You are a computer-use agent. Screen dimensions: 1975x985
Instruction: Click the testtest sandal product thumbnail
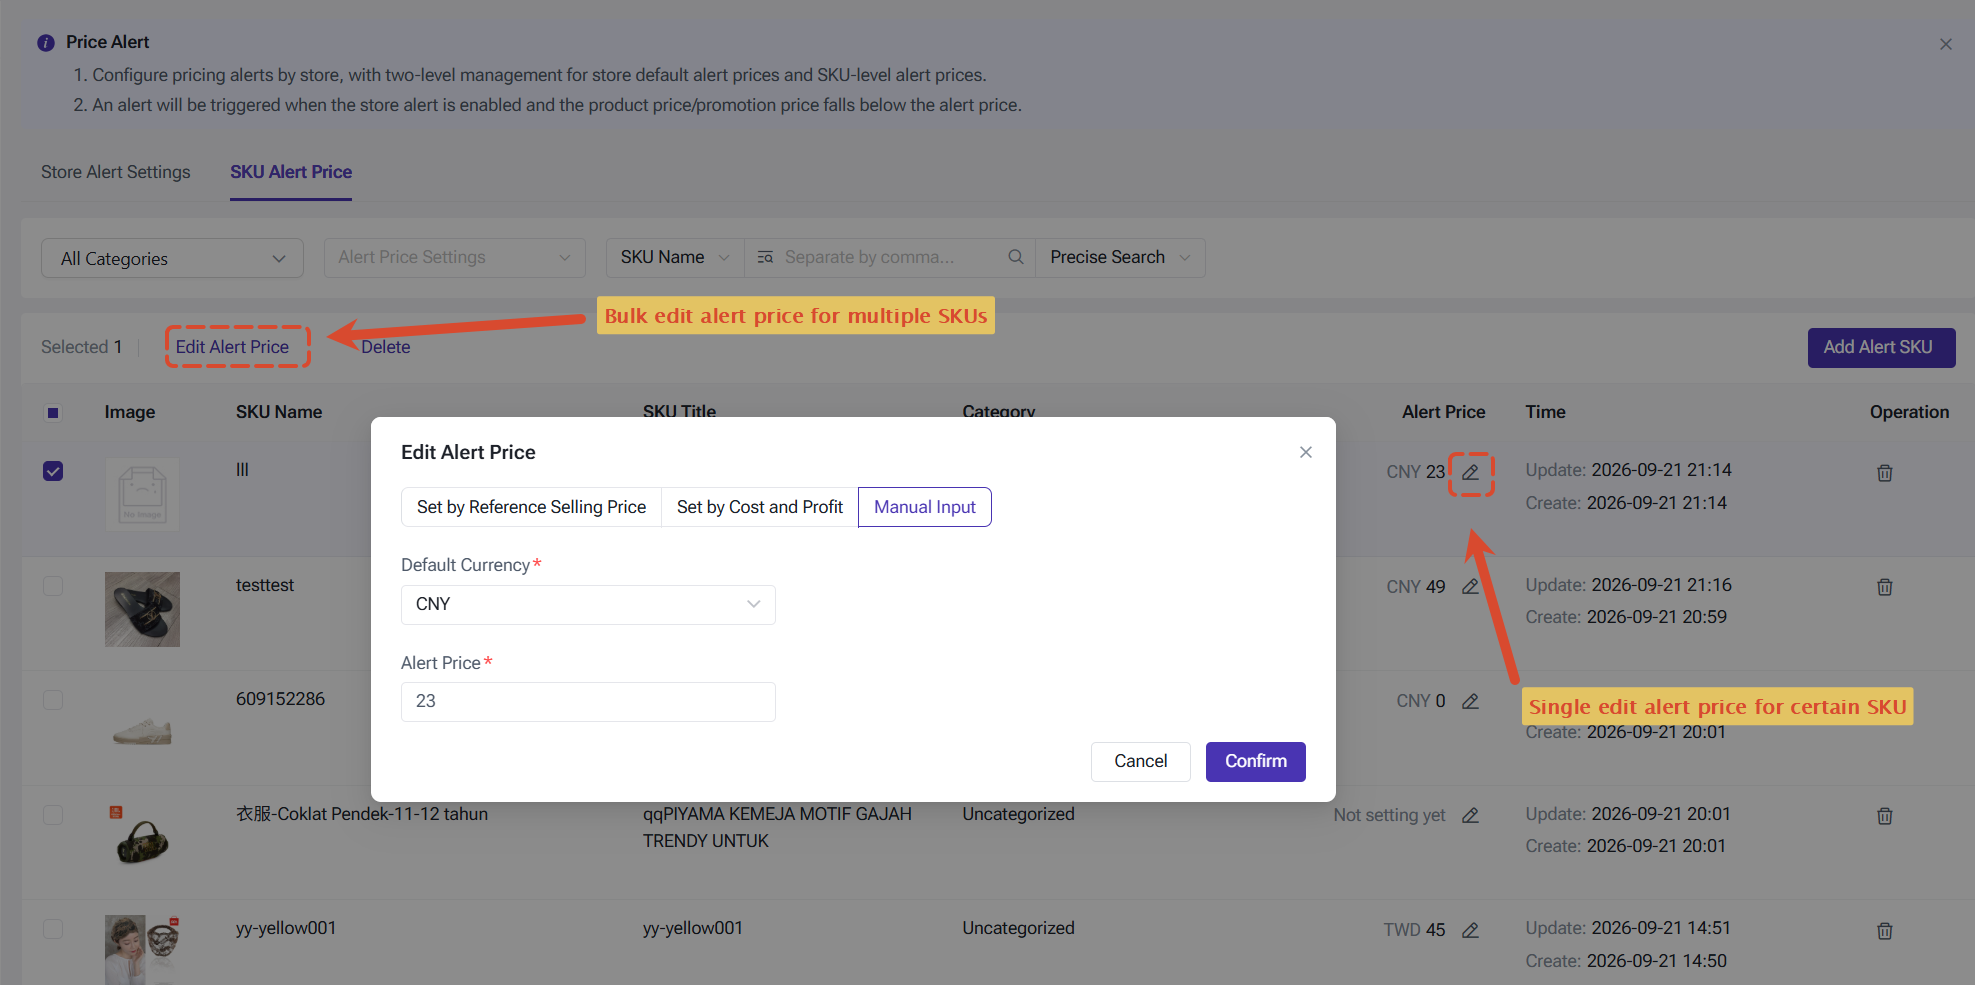point(142,609)
